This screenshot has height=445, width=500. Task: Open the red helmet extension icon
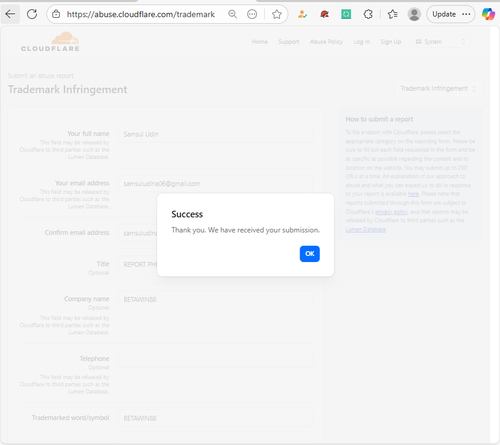324,14
